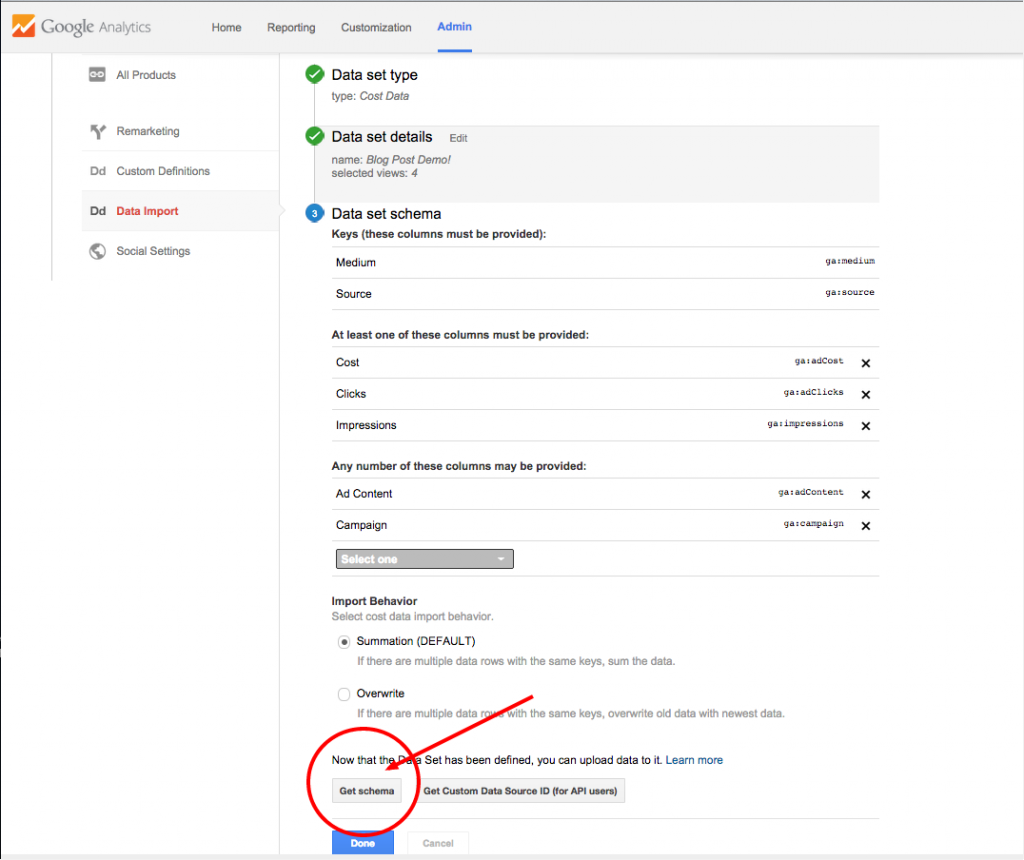This screenshot has width=1024, height=860.
Task: Click the Dd icon beside Data Import
Action: pyautogui.click(x=98, y=211)
